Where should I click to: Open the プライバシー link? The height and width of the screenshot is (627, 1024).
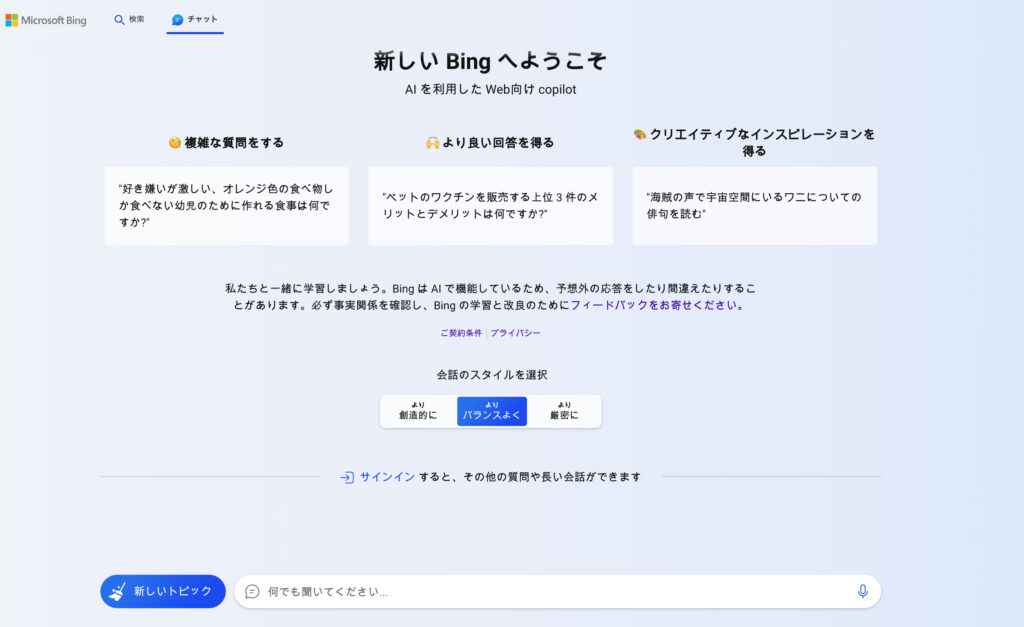click(x=515, y=333)
